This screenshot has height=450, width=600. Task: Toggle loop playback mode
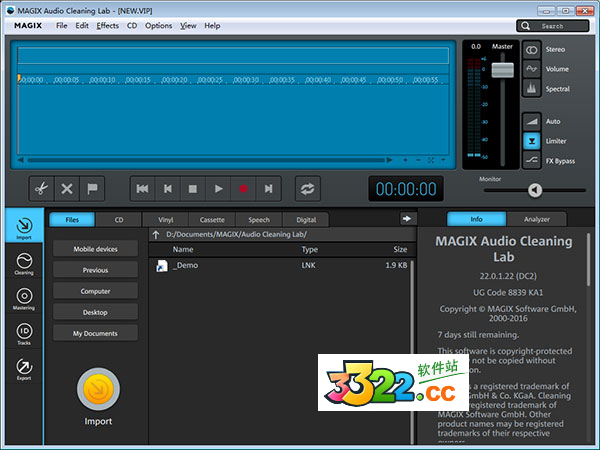308,189
